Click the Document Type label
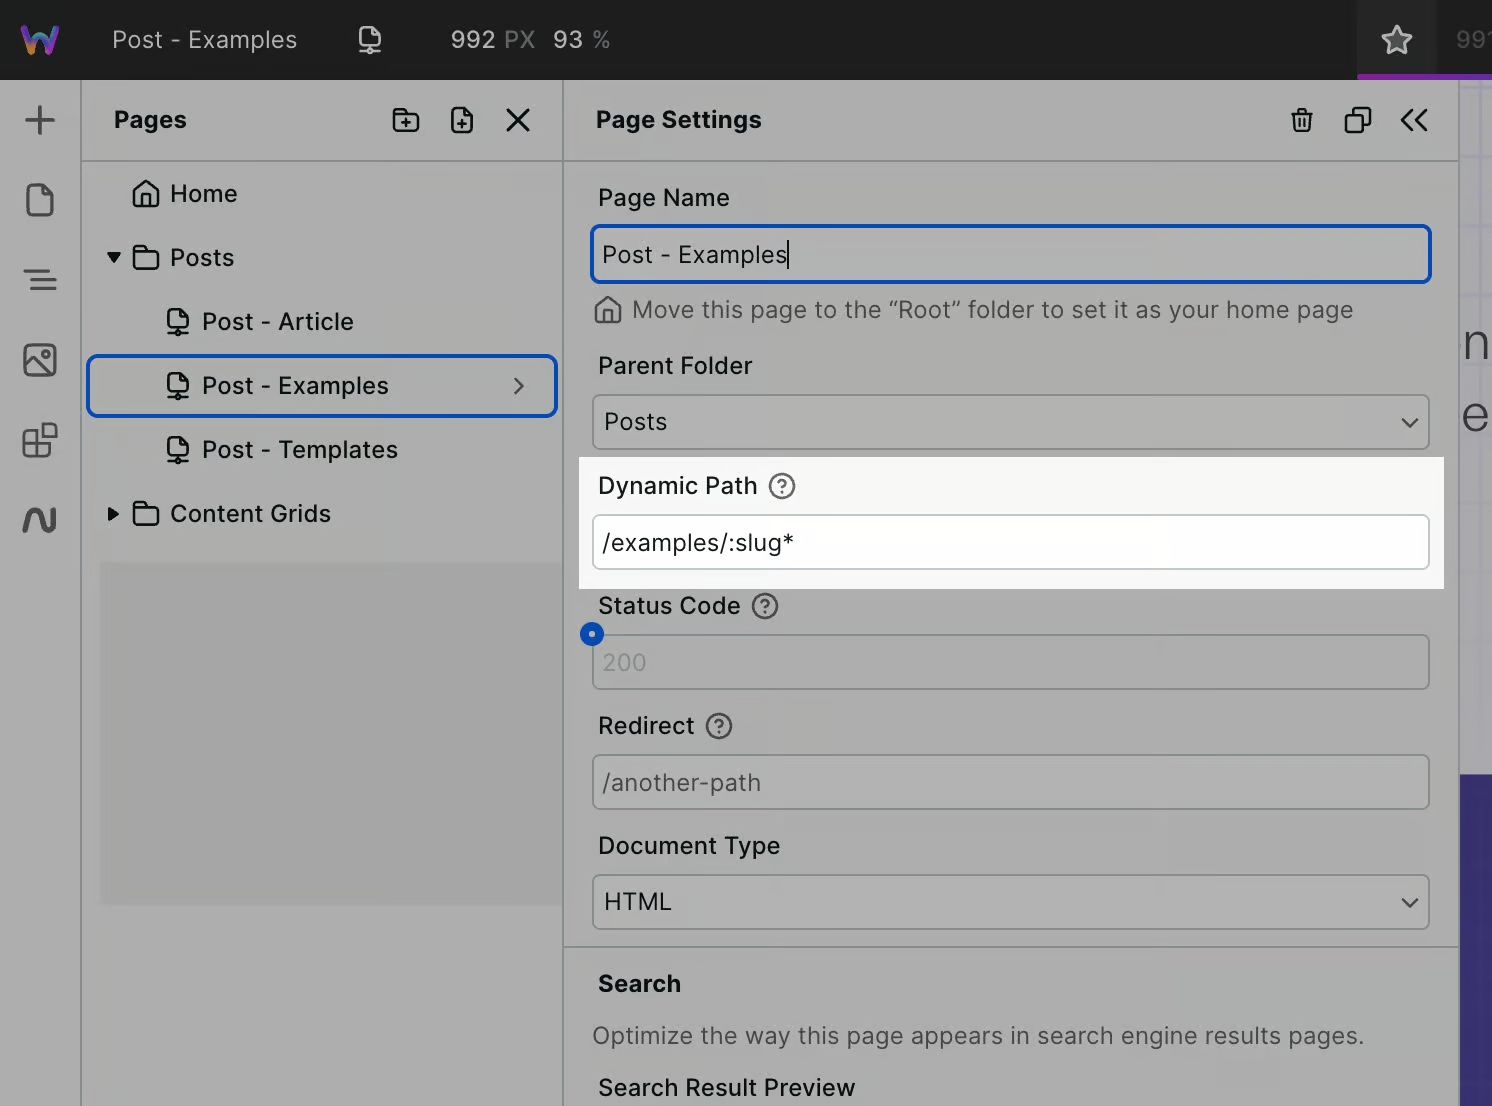 689,846
